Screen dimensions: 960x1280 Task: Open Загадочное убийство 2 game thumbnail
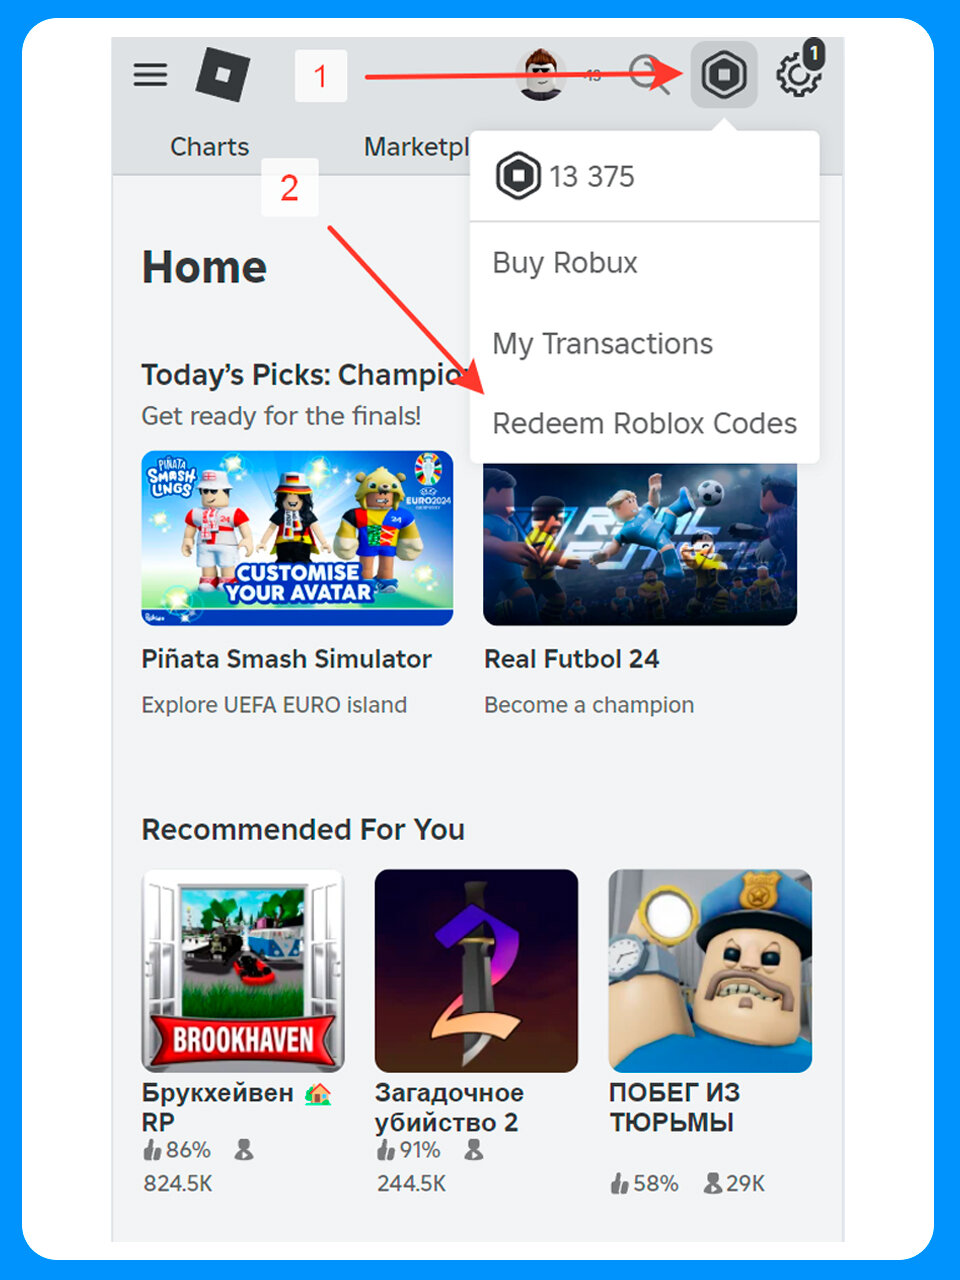476,971
